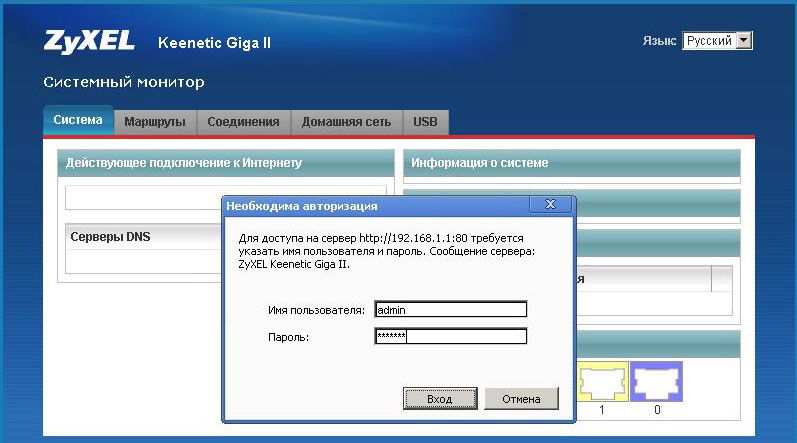This screenshot has height=443, width=797.
Task: Click Действующее подключение к Интернету panel header
Action: (x=226, y=163)
